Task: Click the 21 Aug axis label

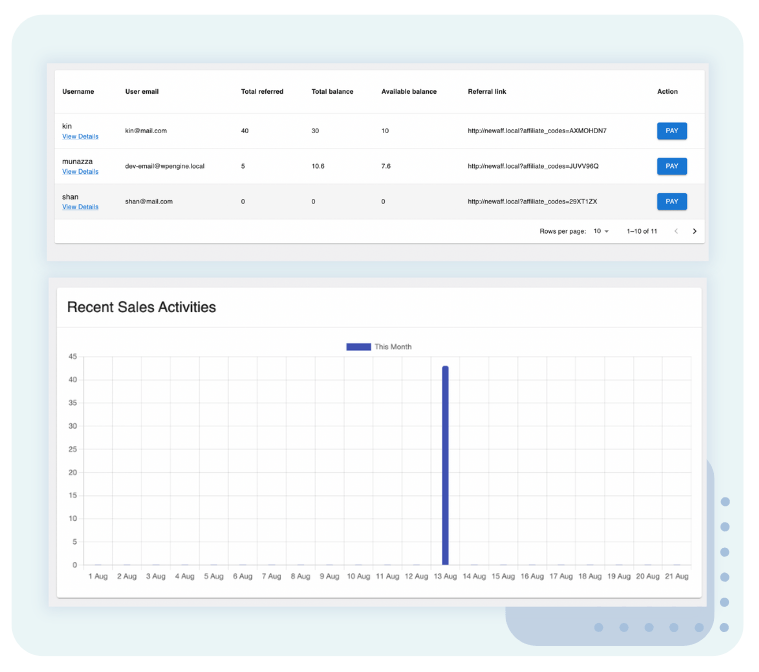Action: click(676, 576)
